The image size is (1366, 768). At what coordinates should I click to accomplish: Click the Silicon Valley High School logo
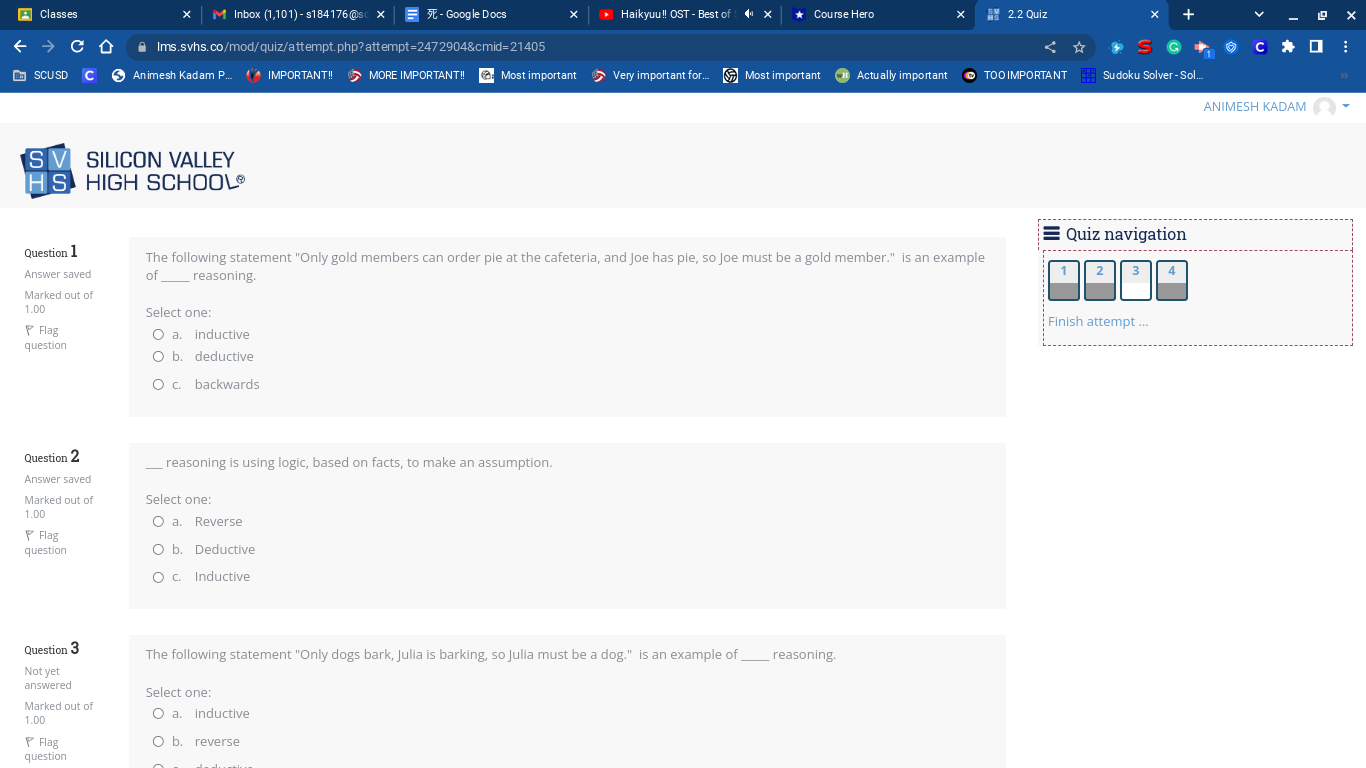tap(132, 170)
